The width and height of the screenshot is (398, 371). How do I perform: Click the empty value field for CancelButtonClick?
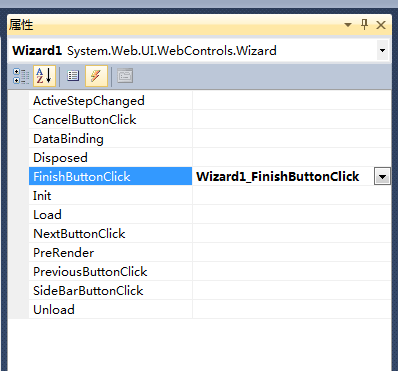pos(292,120)
